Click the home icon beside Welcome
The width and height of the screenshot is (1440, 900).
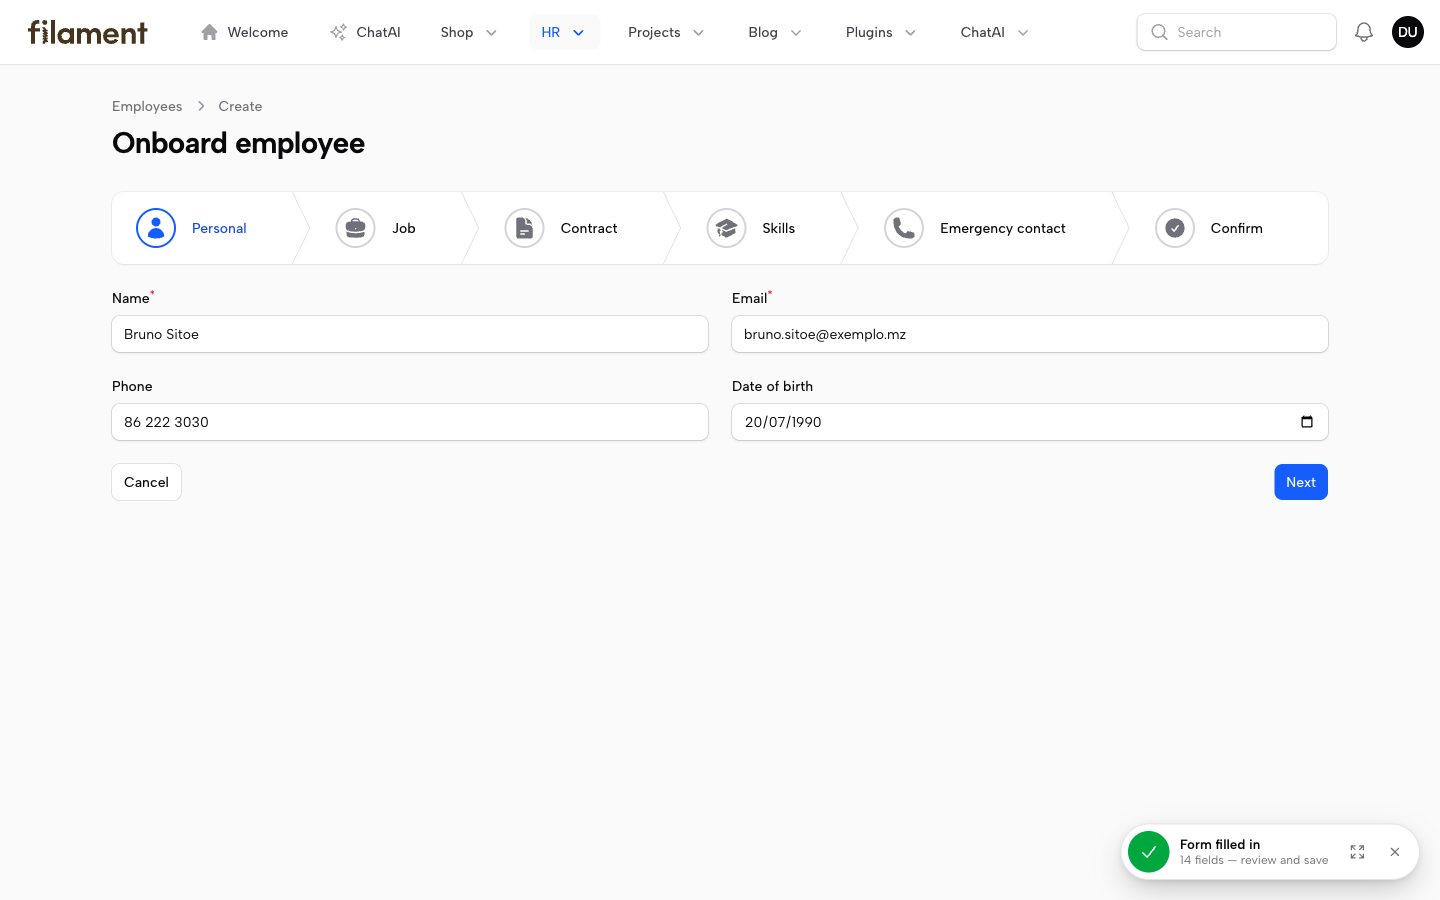click(209, 32)
